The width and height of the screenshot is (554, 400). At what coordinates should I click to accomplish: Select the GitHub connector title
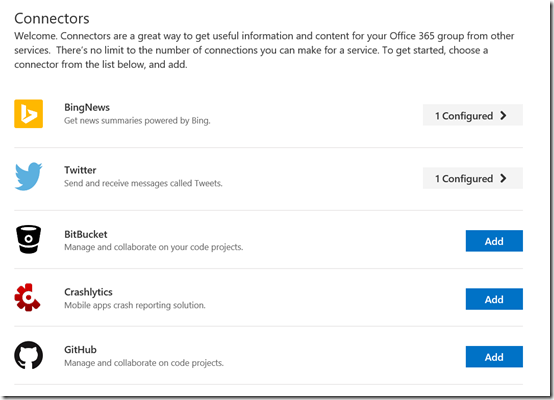[80, 349]
